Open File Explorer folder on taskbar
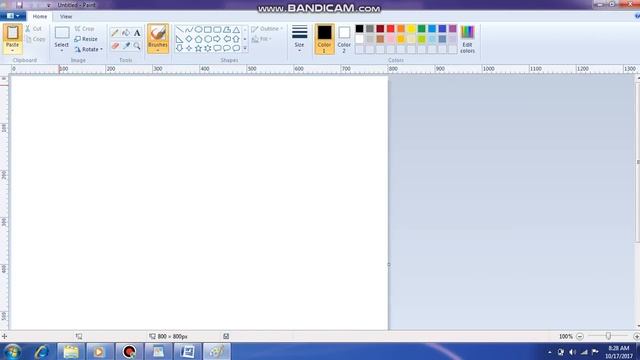640x360 pixels. point(71,351)
